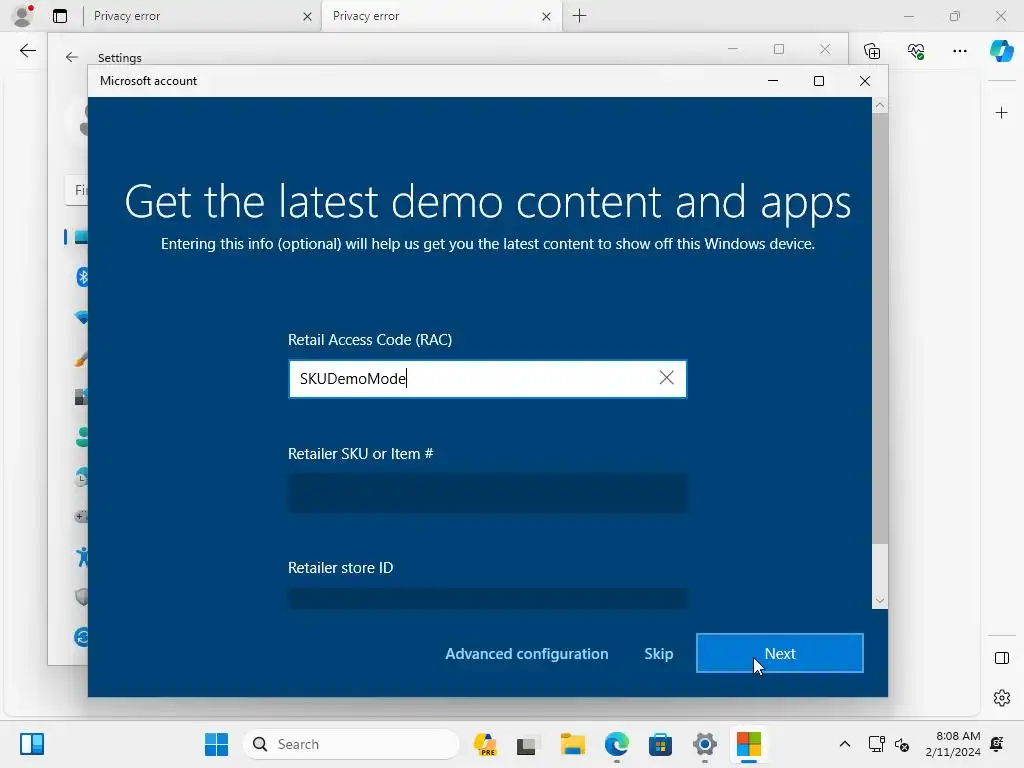The height and width of the screenshot is (768, 1024).
Task: Show hidden system tray icons
Action: click(844, 744)
